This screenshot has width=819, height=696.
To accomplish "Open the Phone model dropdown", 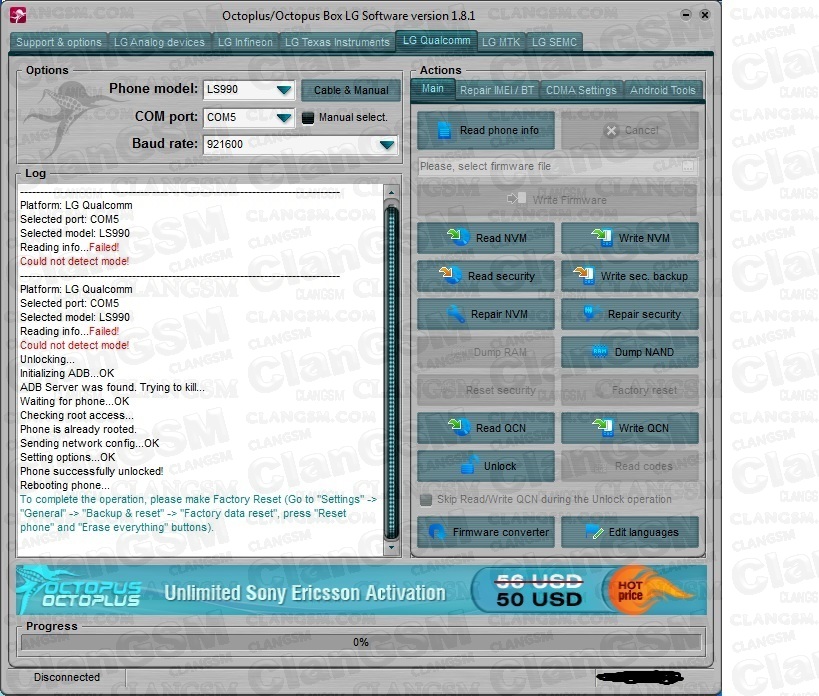I will pyautogui.click(x=284, y=90).
